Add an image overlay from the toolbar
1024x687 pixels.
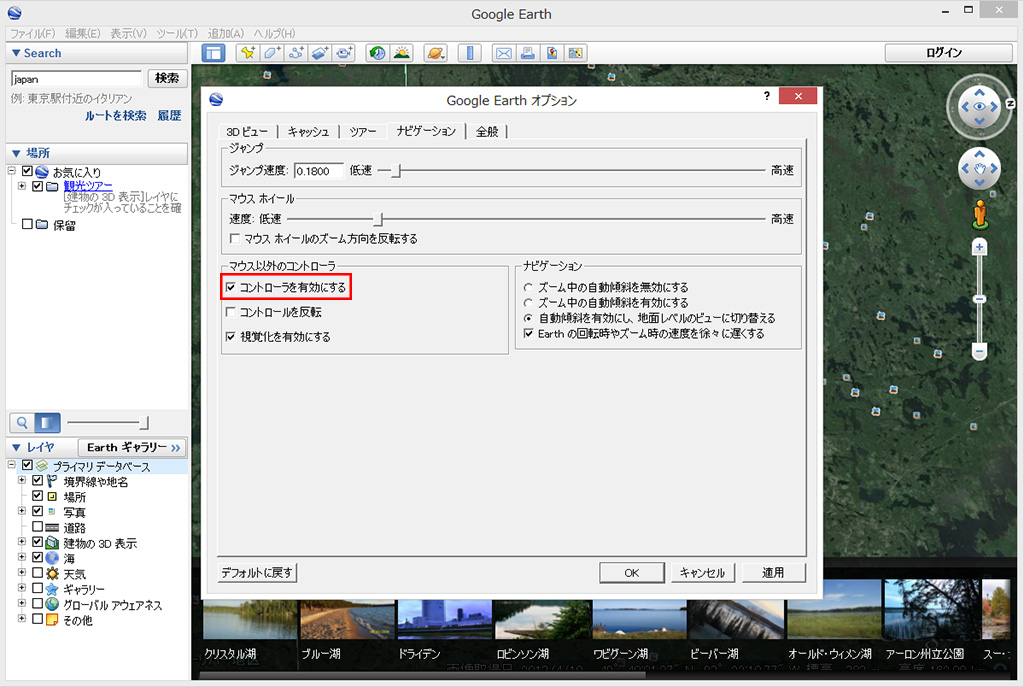pos(319,53)
